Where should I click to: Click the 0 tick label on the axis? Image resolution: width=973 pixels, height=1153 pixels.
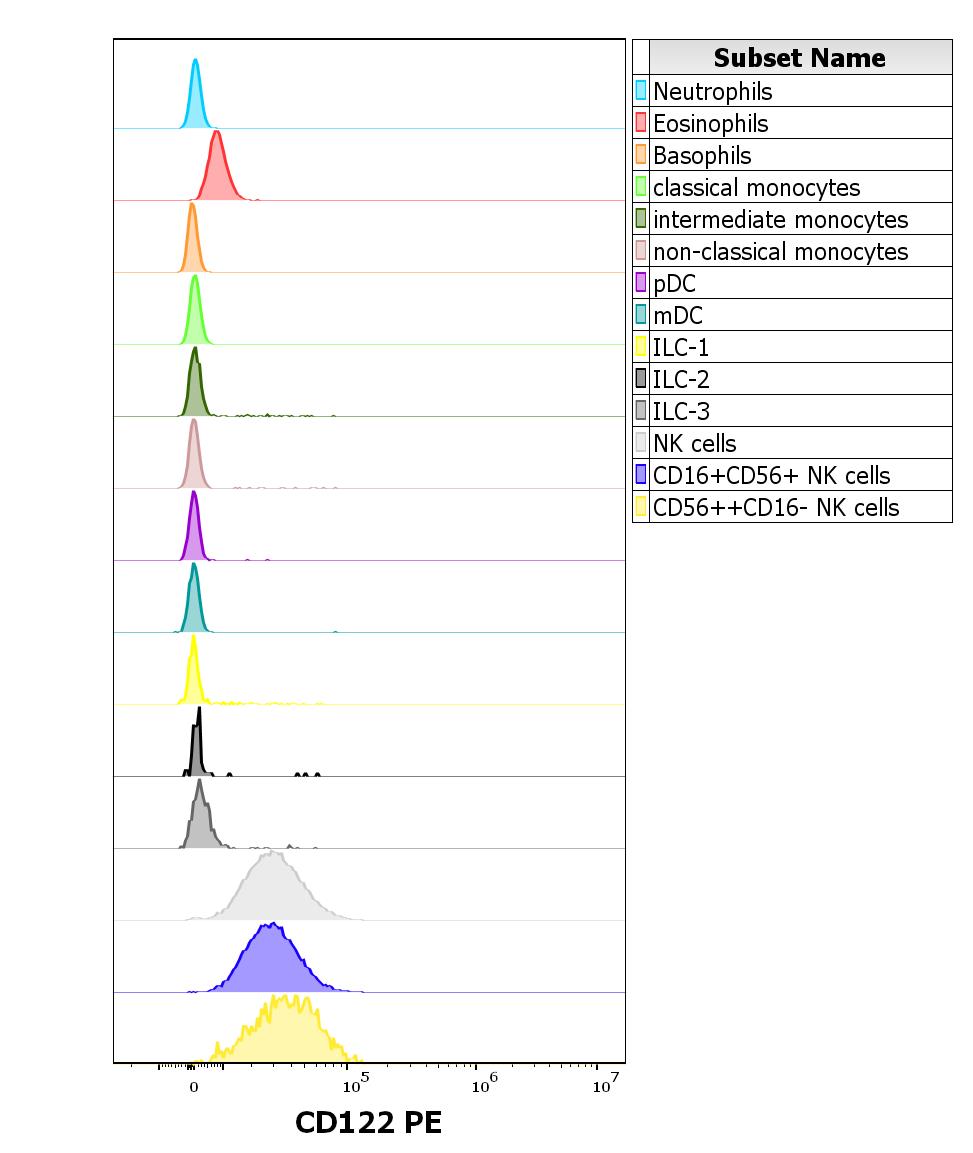pos(193,1087)
